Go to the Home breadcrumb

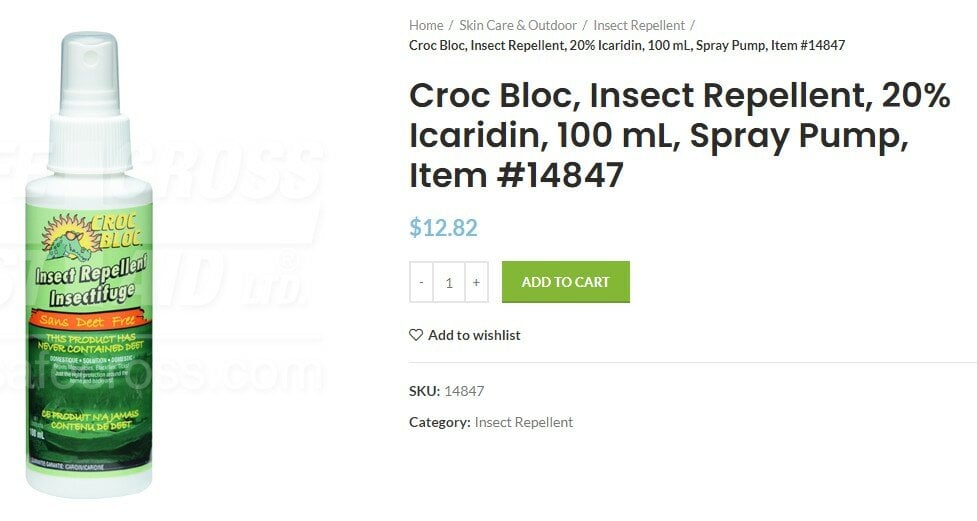(x=426, y=26)
